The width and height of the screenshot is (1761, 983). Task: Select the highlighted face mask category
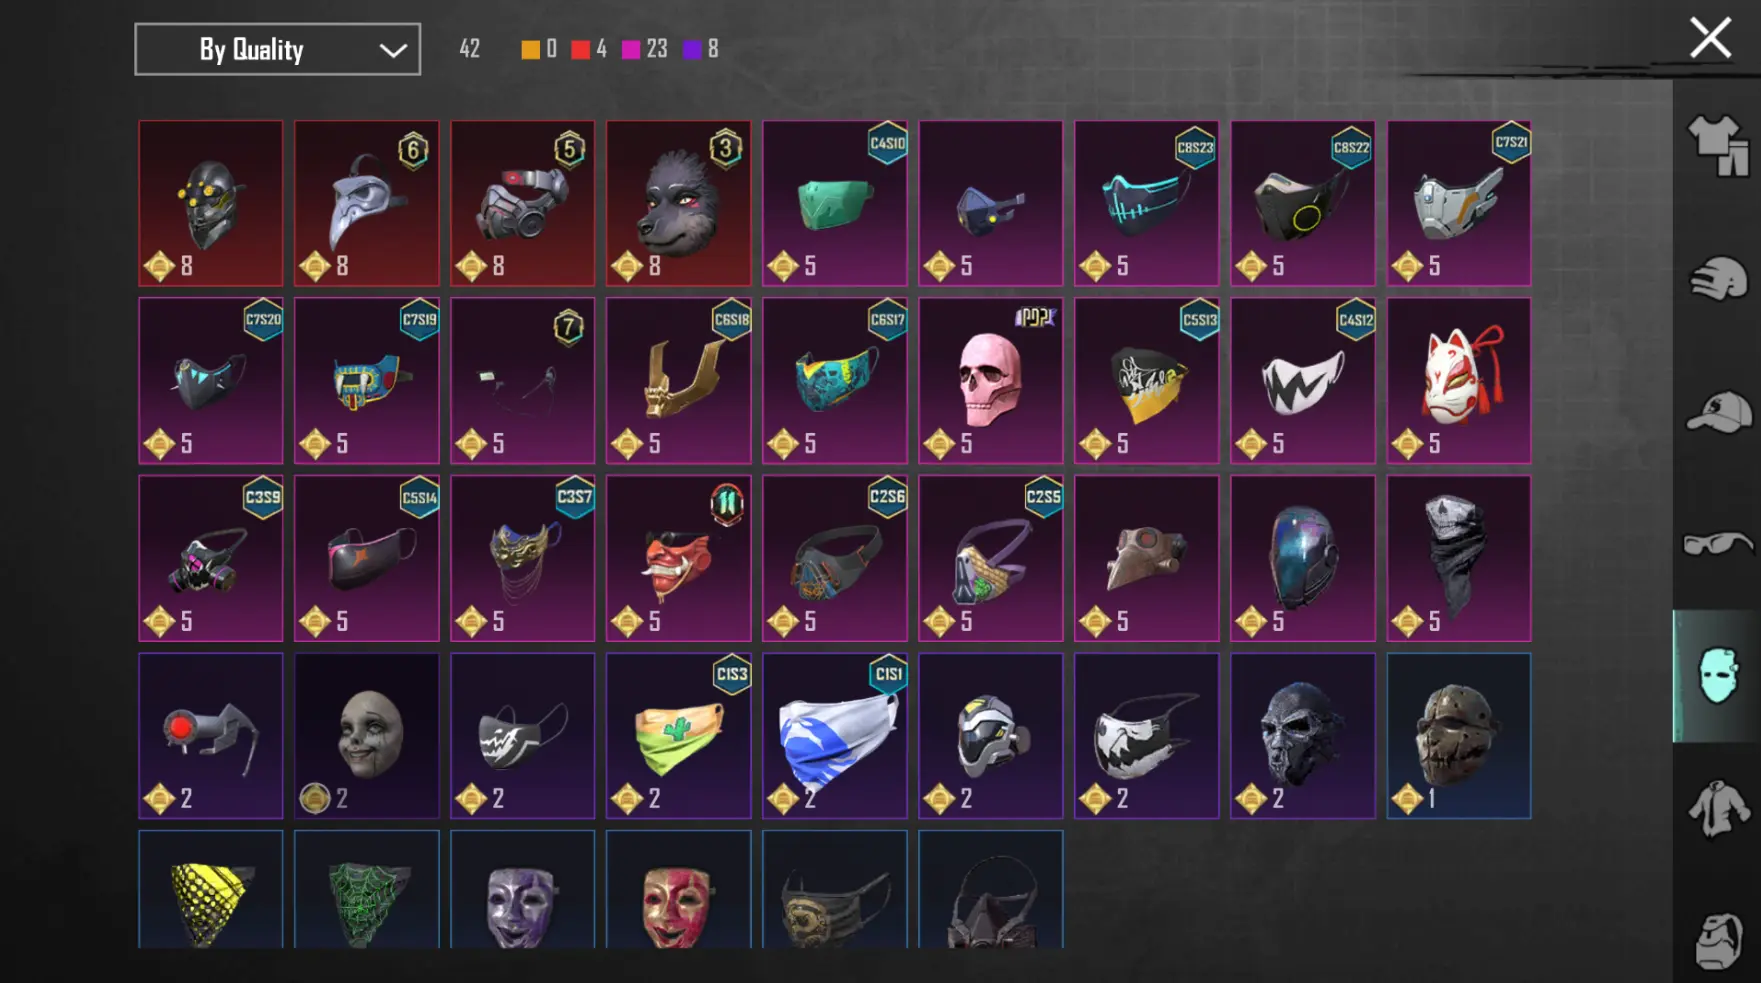point(1716,676)
